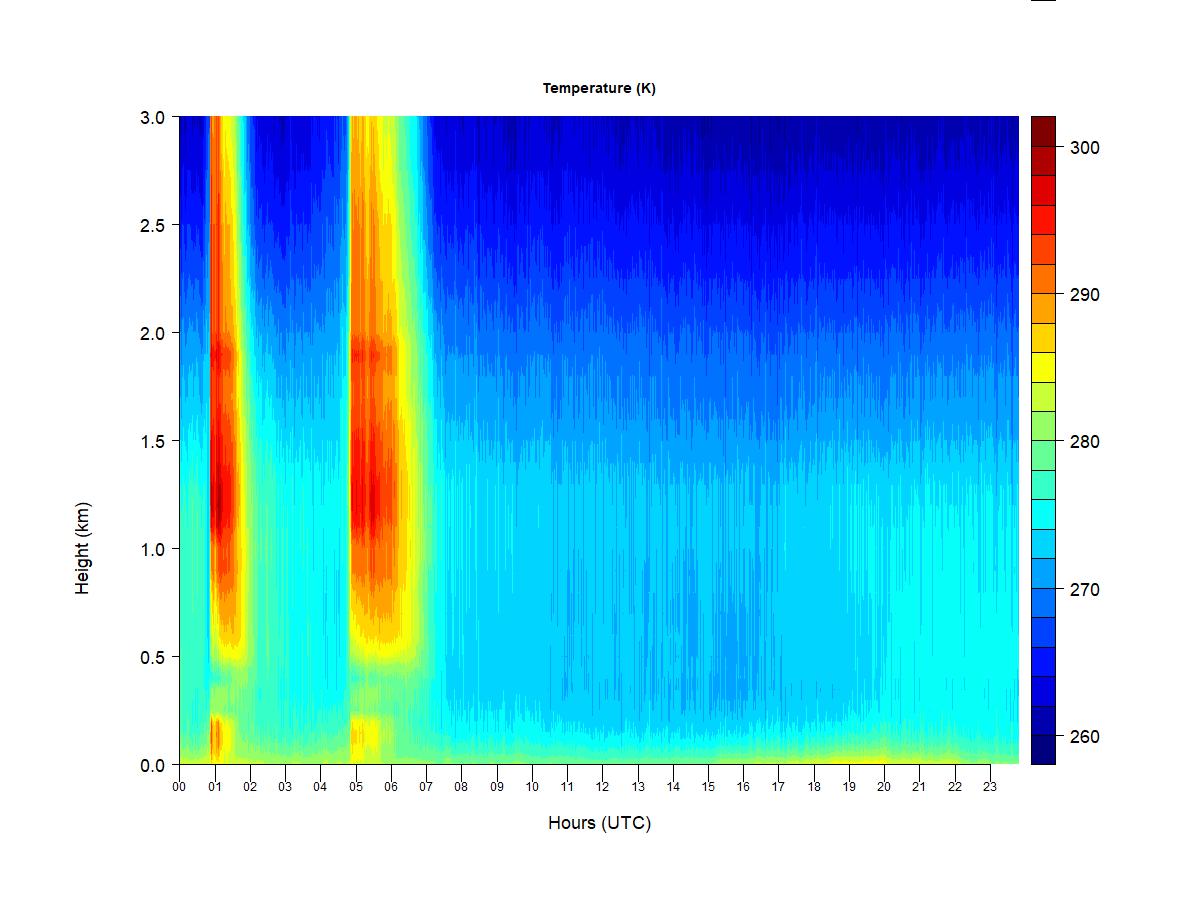Image resolution: width=1200 pixels, height=900 pixels.
Task: Click hour tick 00 on the x-axis
Action: [179, 787]
